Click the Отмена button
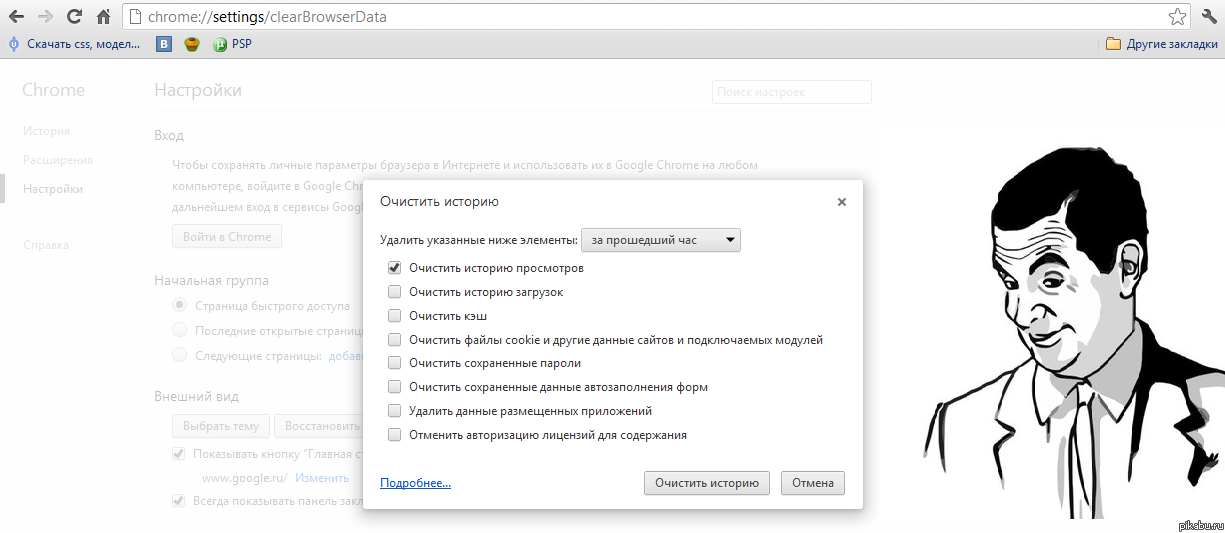The width and height of the screenshot is (1225, 533). coord(812,483)
